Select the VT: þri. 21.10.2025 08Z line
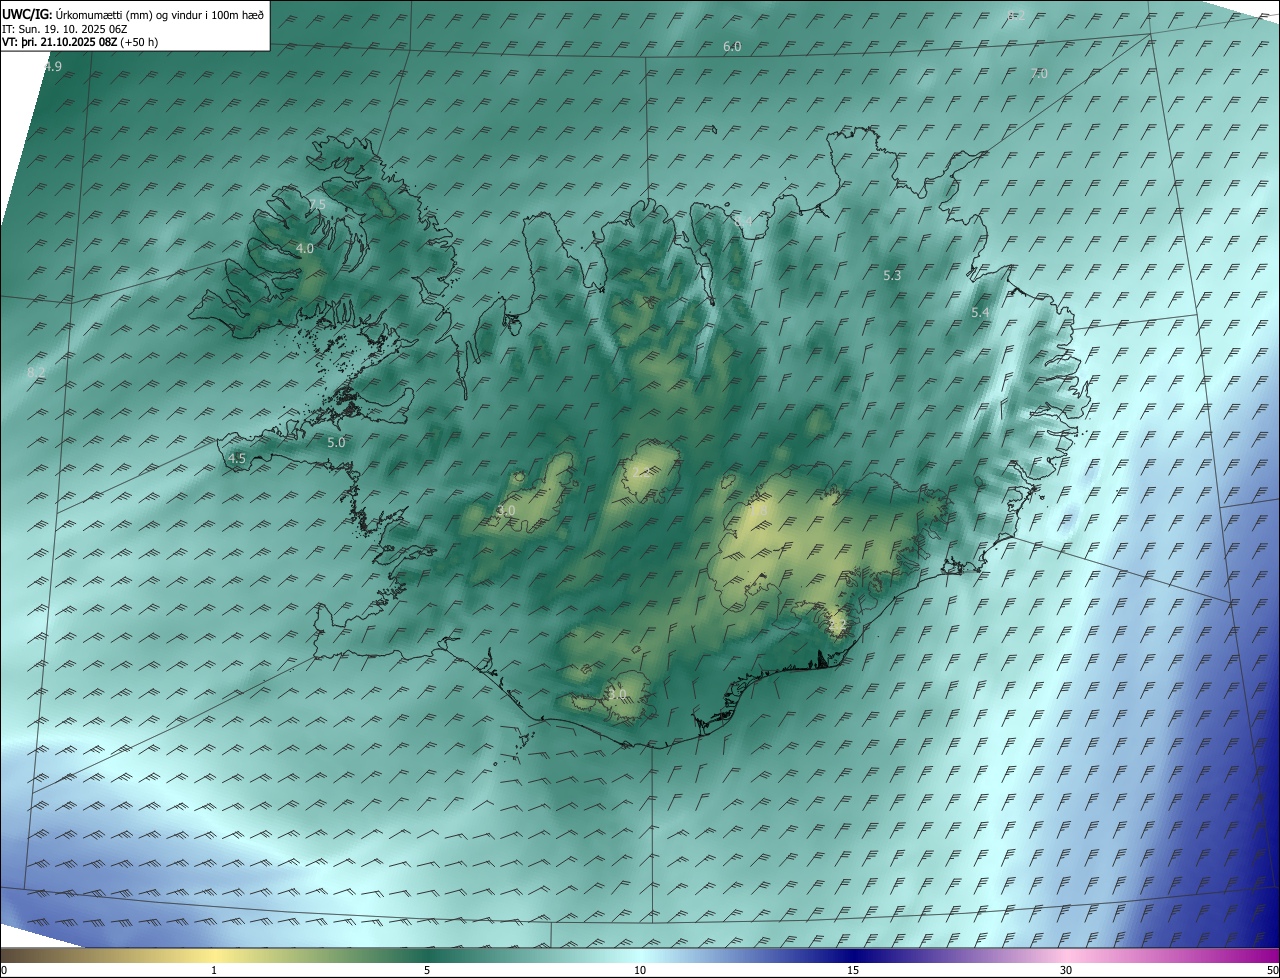This screenshot has height=978, width=1280. (80, 42)
